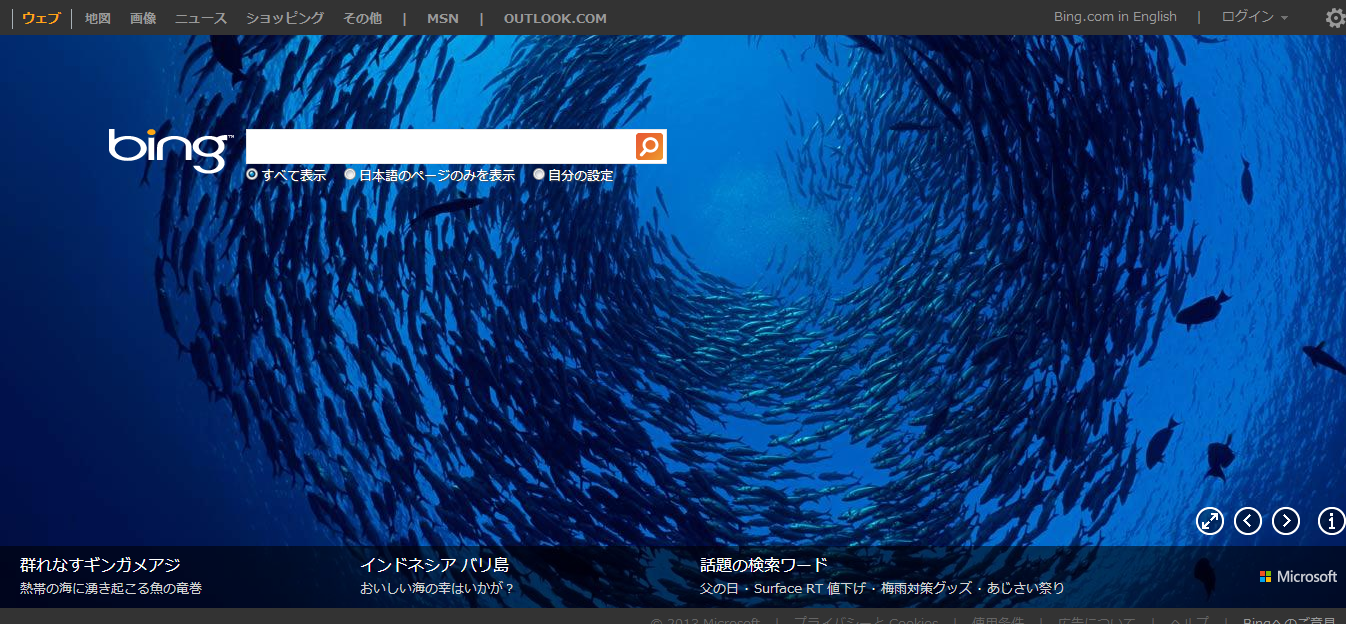Click the Microsoft logo
This screenshot has width=1346, height=624.
(x=1298, y=577)
